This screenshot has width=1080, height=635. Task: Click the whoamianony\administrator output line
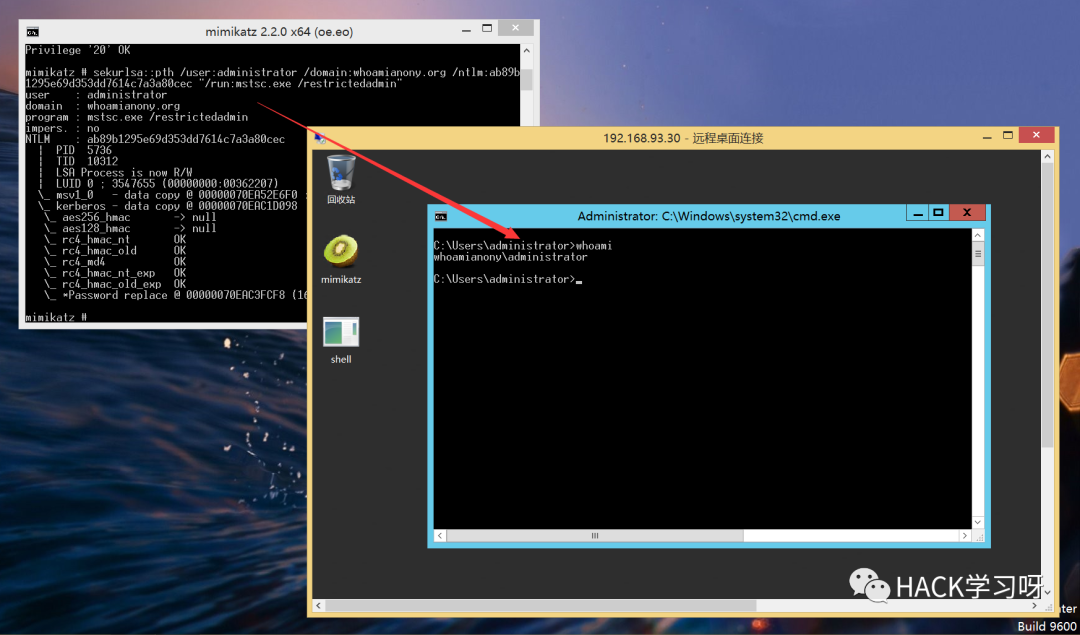point(510,257)
